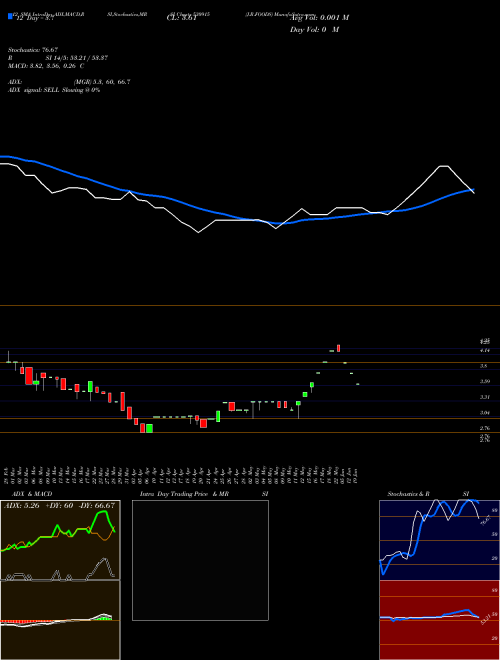Click the '(MGR) 5.3, 60, 66.7' ADX values
500x660 pixels.
102,82
